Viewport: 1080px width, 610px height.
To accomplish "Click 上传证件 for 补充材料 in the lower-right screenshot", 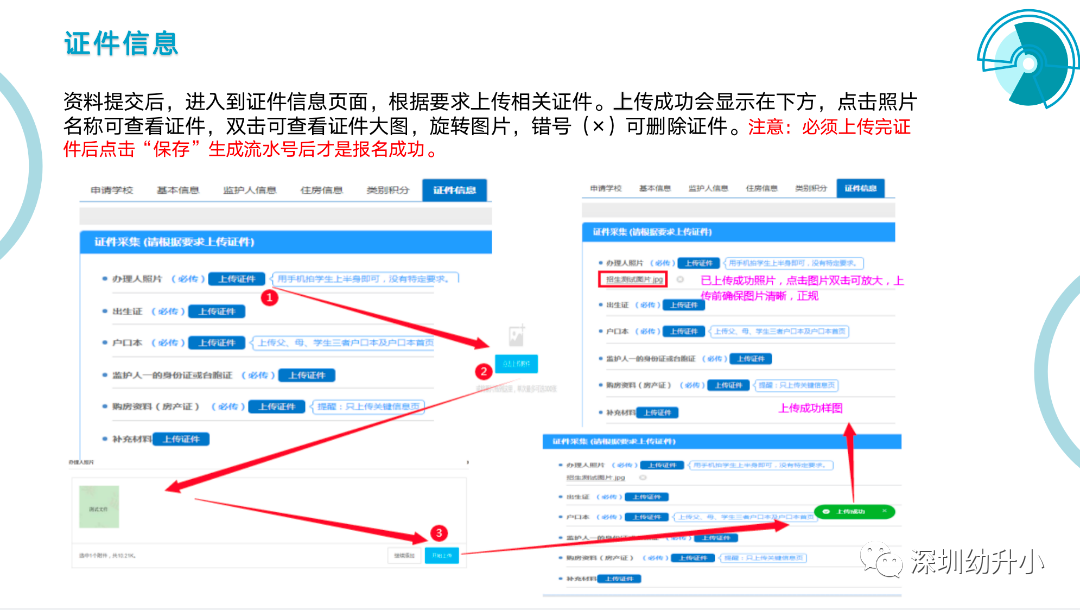I will (619, 579).
